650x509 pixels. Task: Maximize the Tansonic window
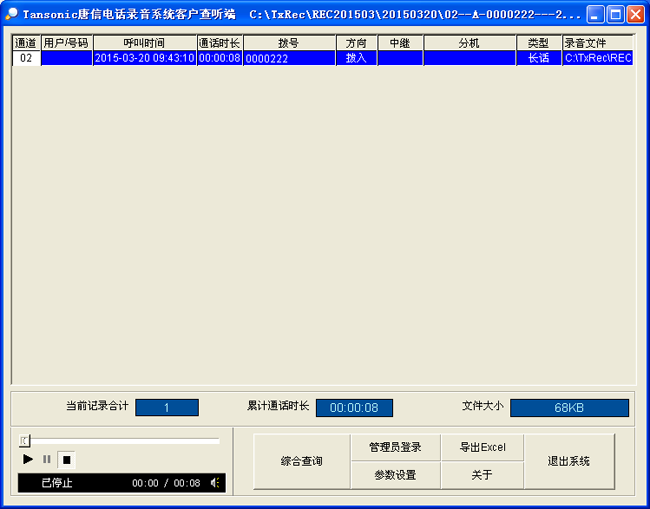(615, 14)
